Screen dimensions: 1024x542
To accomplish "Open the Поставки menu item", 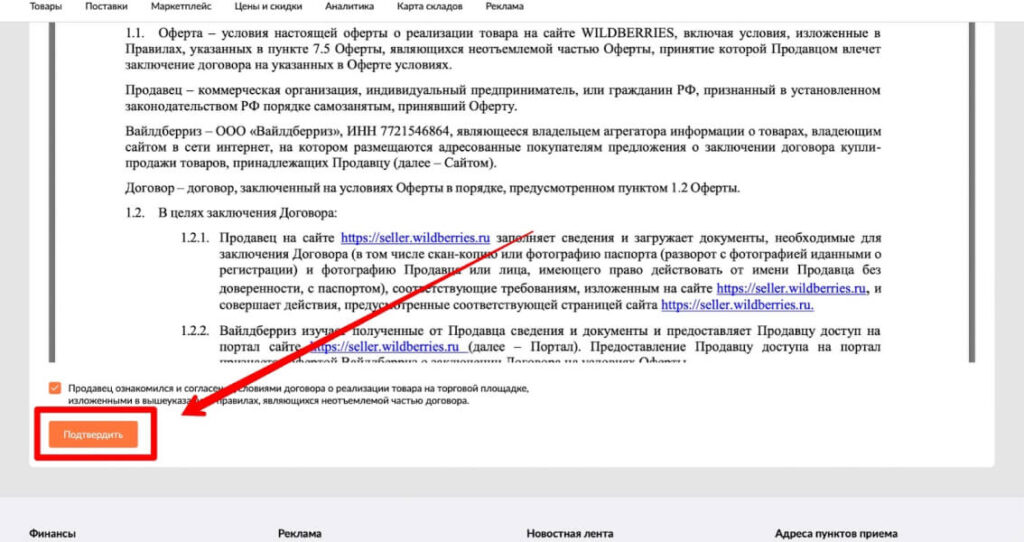I will click(107, 7).
